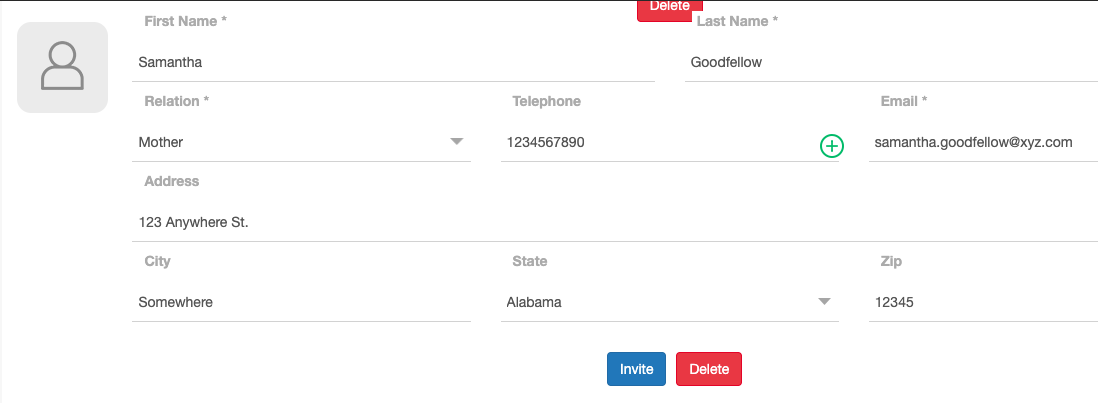Open State dropdown using its arrow
1098x403 pixels.
(x=825, y=302)
